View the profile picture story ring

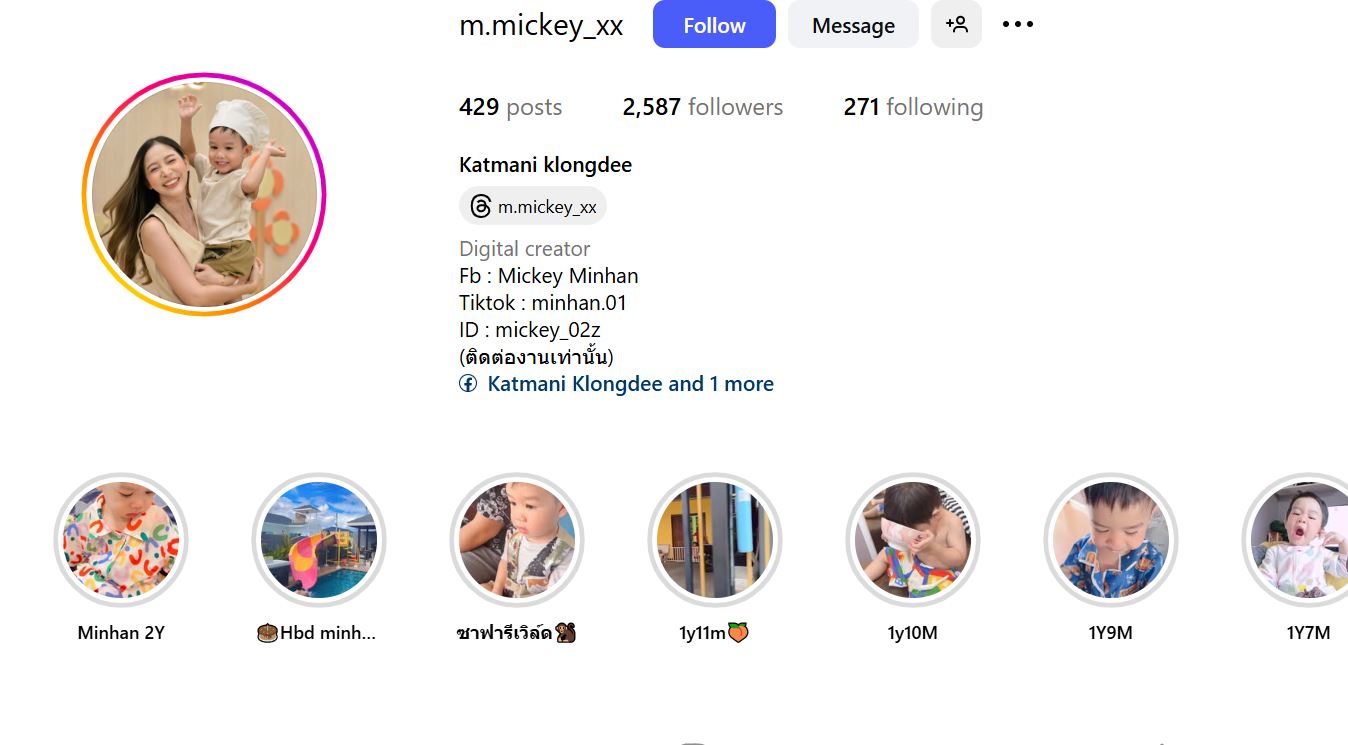204,194
